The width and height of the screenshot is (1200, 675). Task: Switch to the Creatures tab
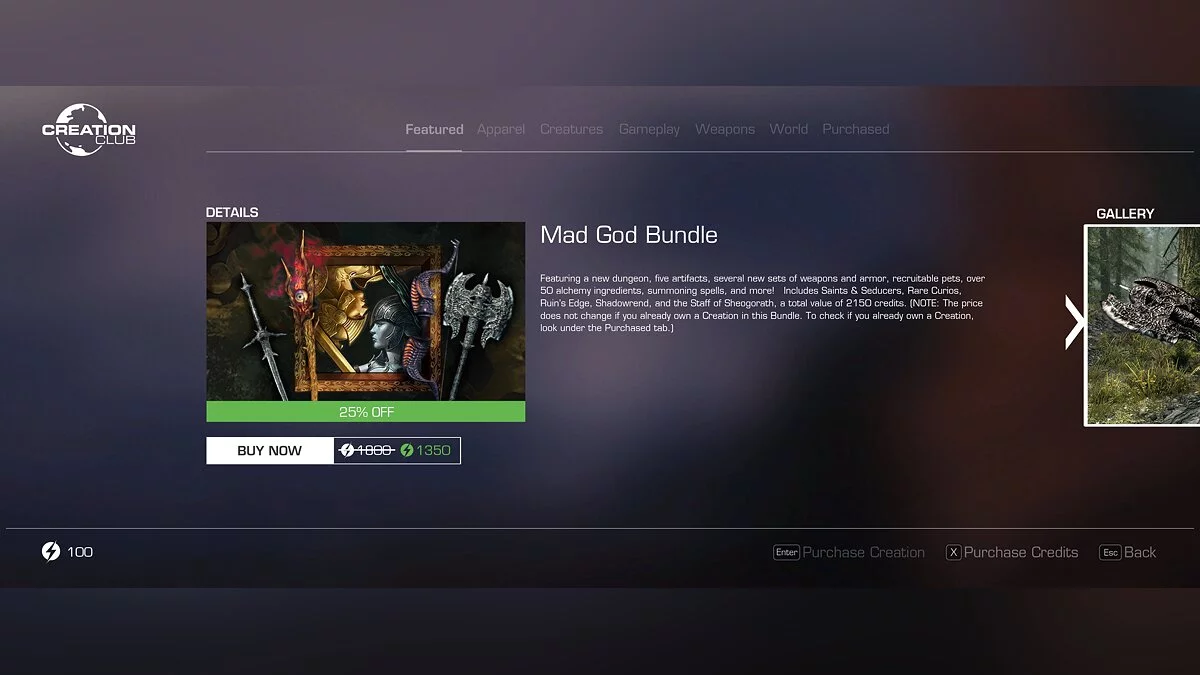coord(571,129)
